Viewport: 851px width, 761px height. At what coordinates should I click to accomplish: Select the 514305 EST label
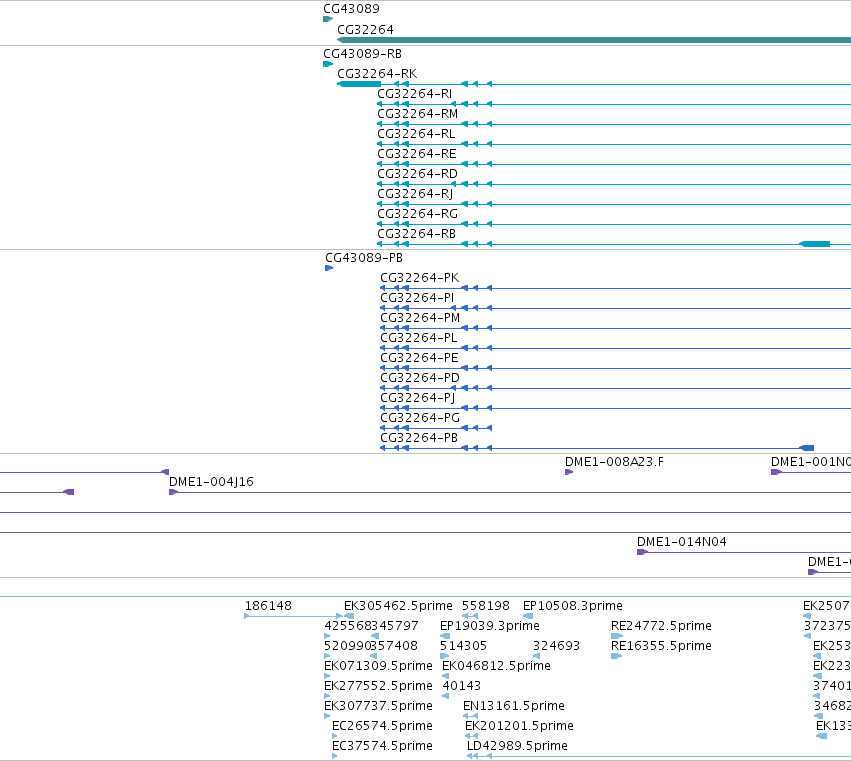click(x=463, y=646)
